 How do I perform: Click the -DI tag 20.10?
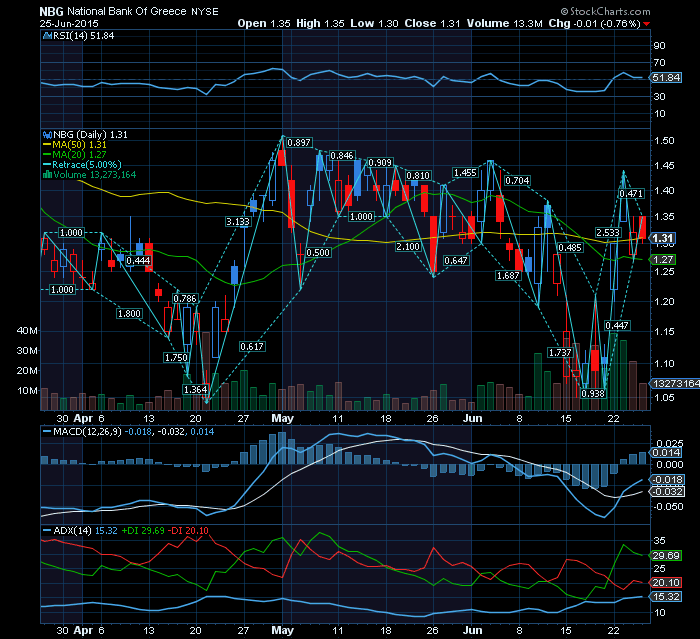(666, 582)
